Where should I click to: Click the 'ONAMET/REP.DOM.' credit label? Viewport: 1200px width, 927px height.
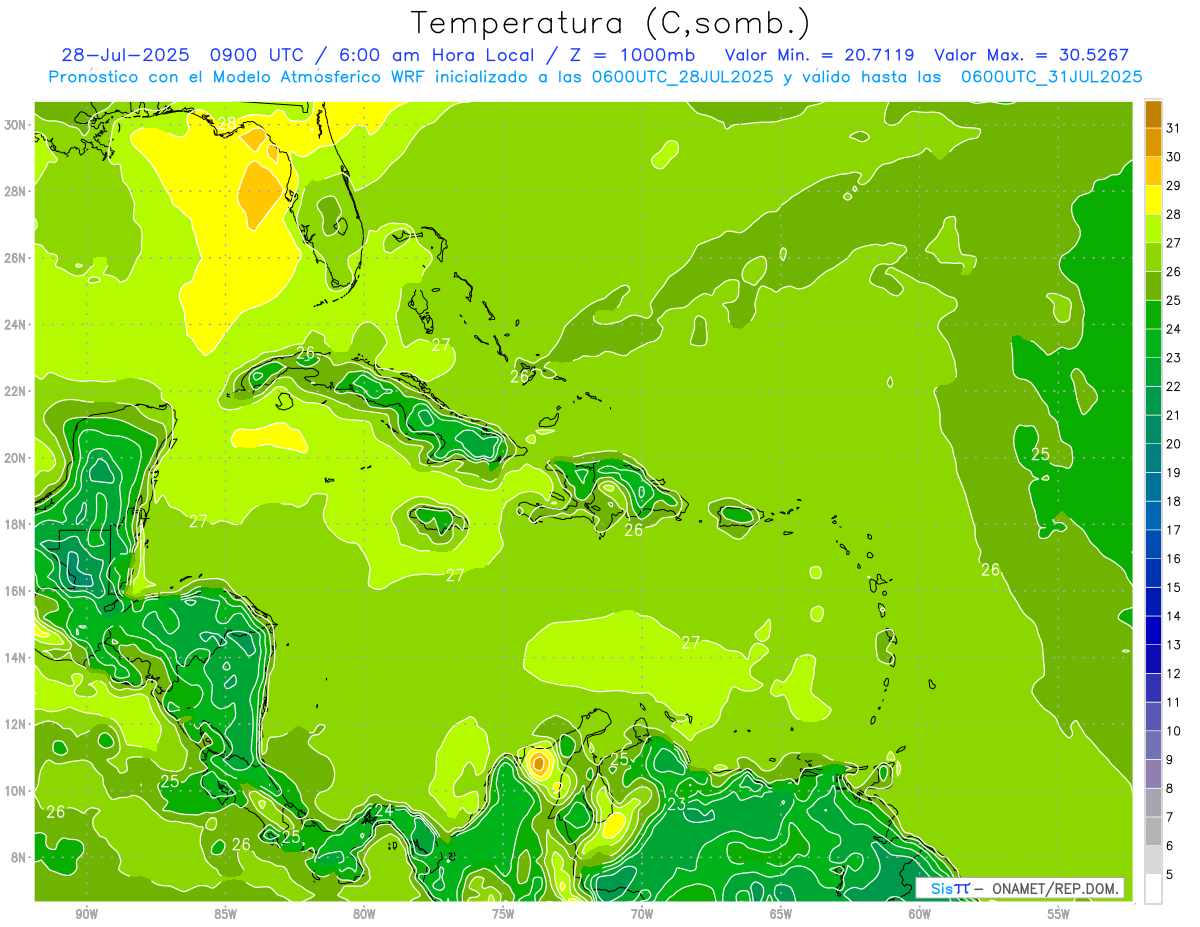coord(1057,888)
